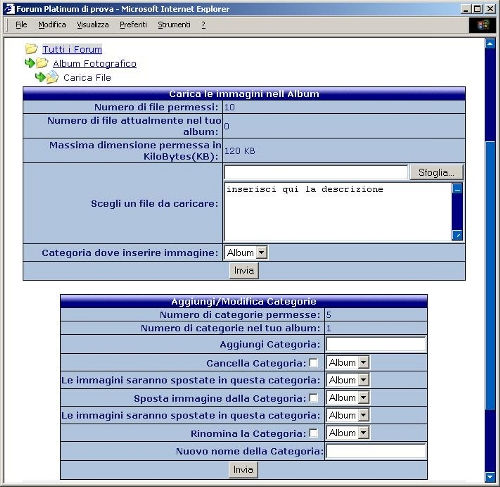Click the green arrow beside Album Fotografico

[30, 63]
